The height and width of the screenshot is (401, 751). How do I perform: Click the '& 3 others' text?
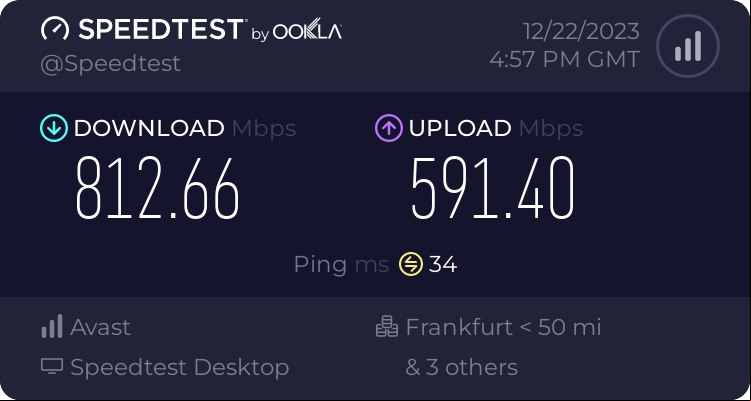pos(462,367)
